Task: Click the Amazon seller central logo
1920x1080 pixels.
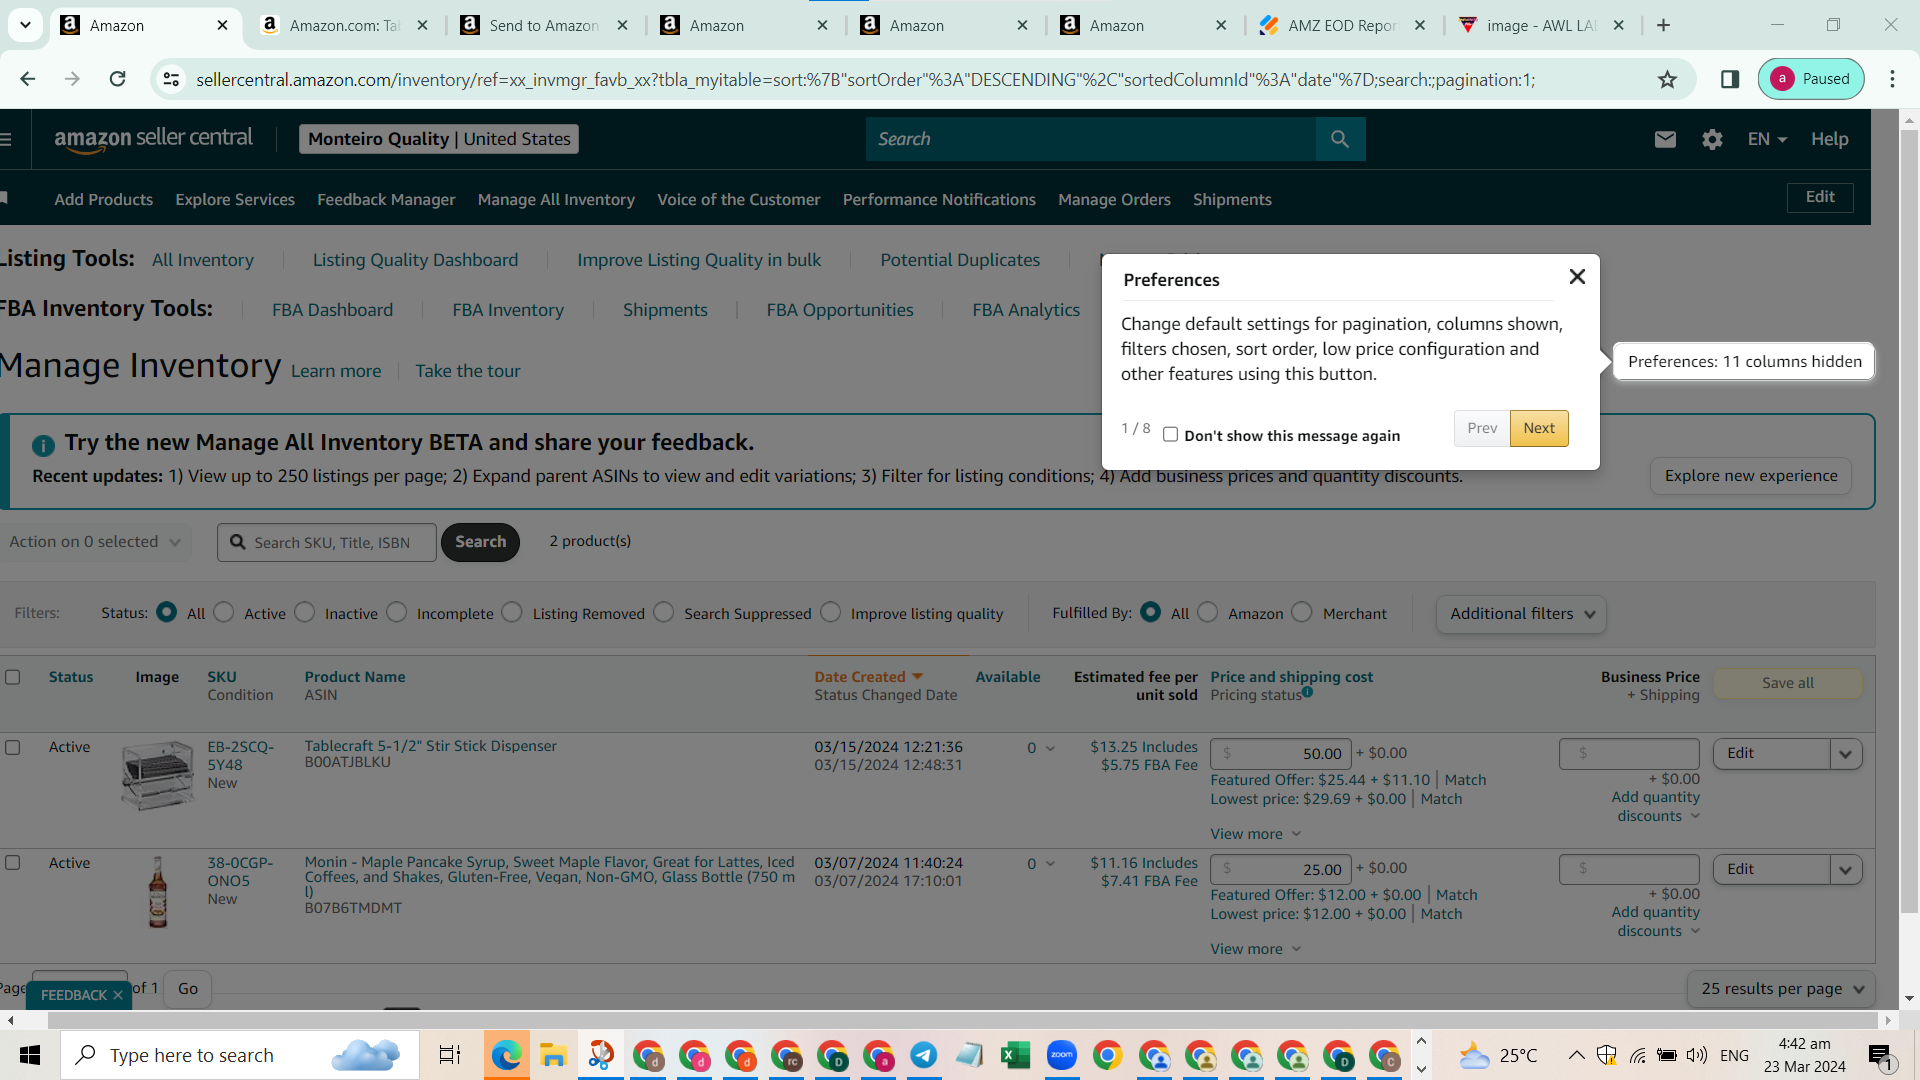Action: pyautogui.click(x=154, y=139)
